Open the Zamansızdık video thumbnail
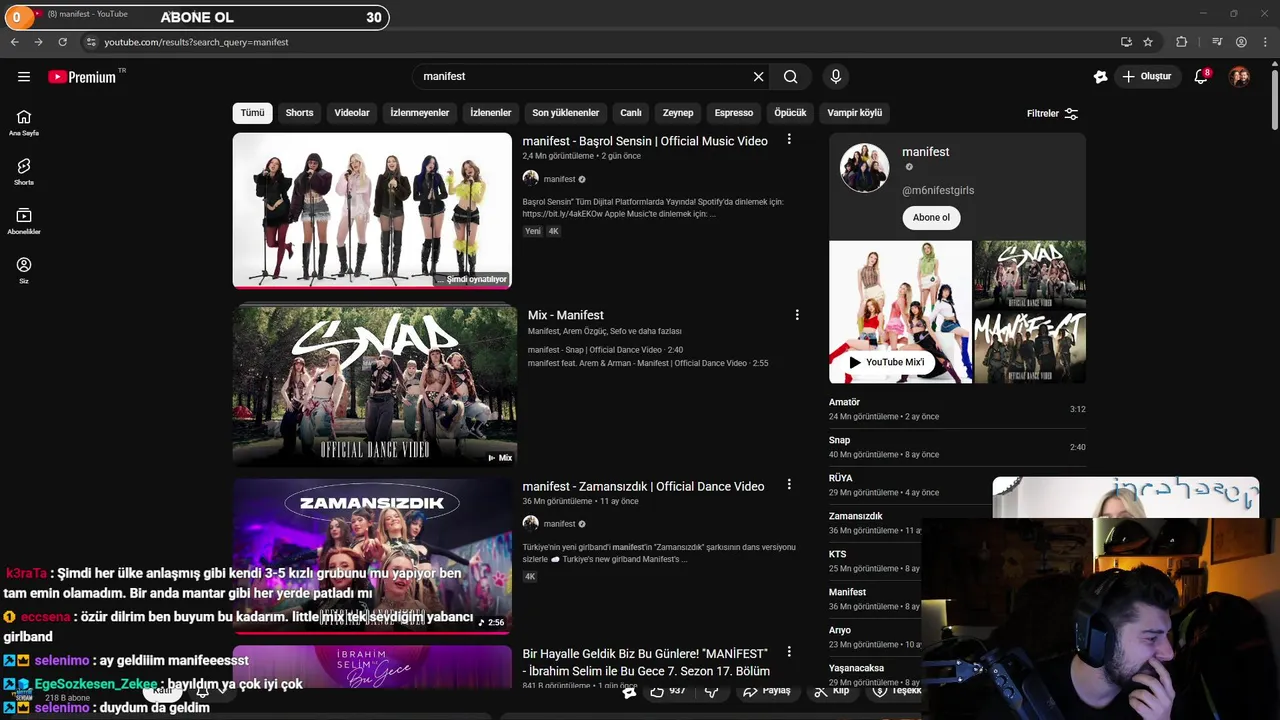1280x720 pixels. [x=372, y=556]
